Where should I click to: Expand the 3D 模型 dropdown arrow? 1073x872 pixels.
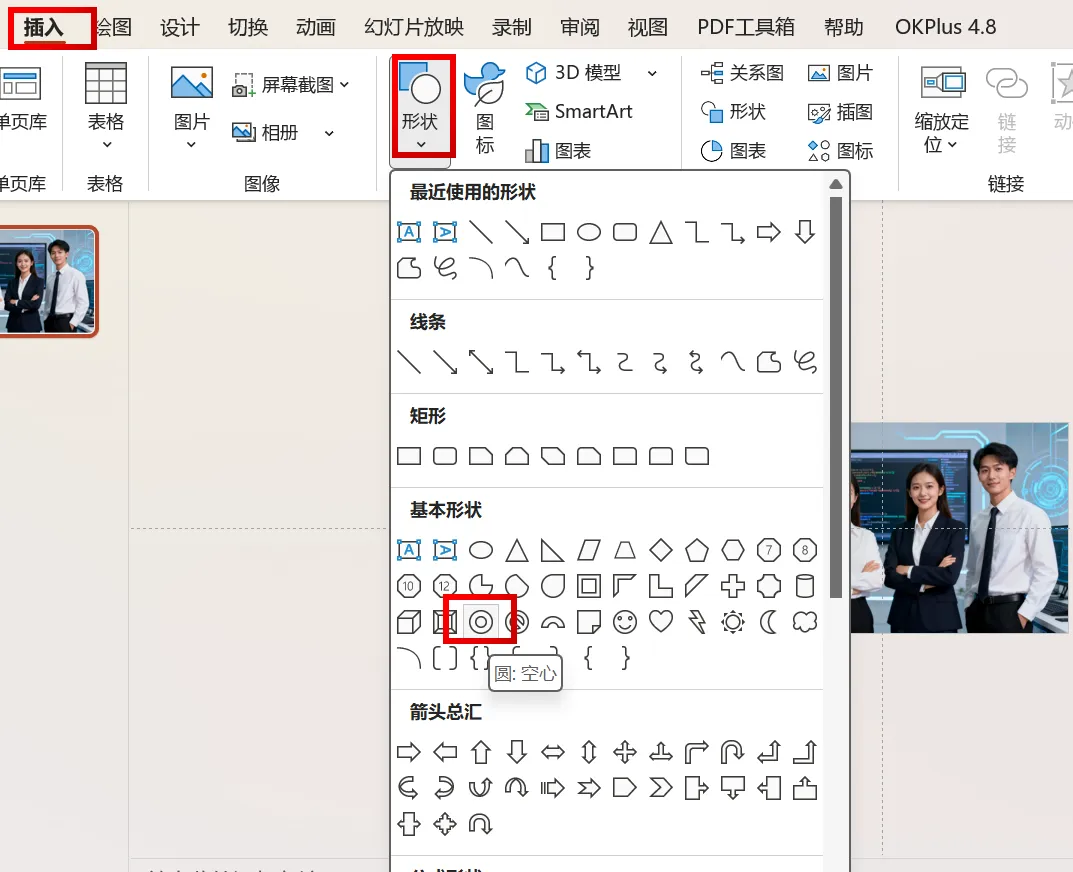[x=652, y=73]
